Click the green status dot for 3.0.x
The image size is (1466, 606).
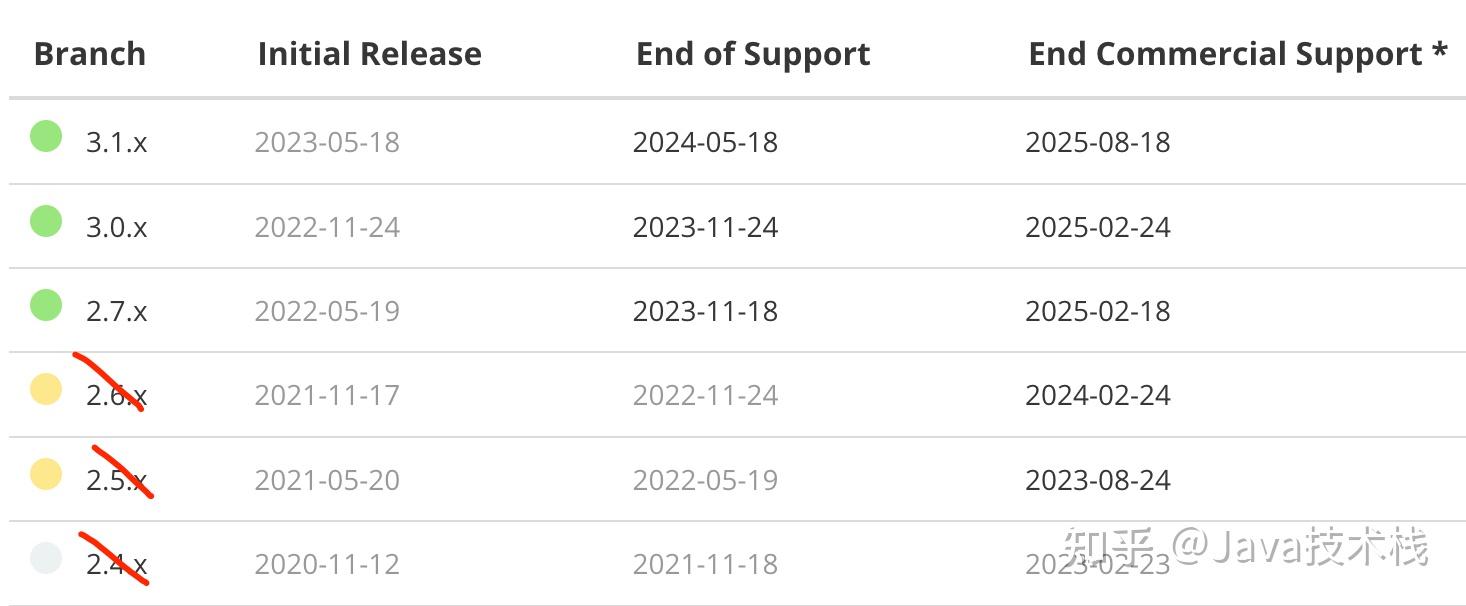(x=46, y=221)
